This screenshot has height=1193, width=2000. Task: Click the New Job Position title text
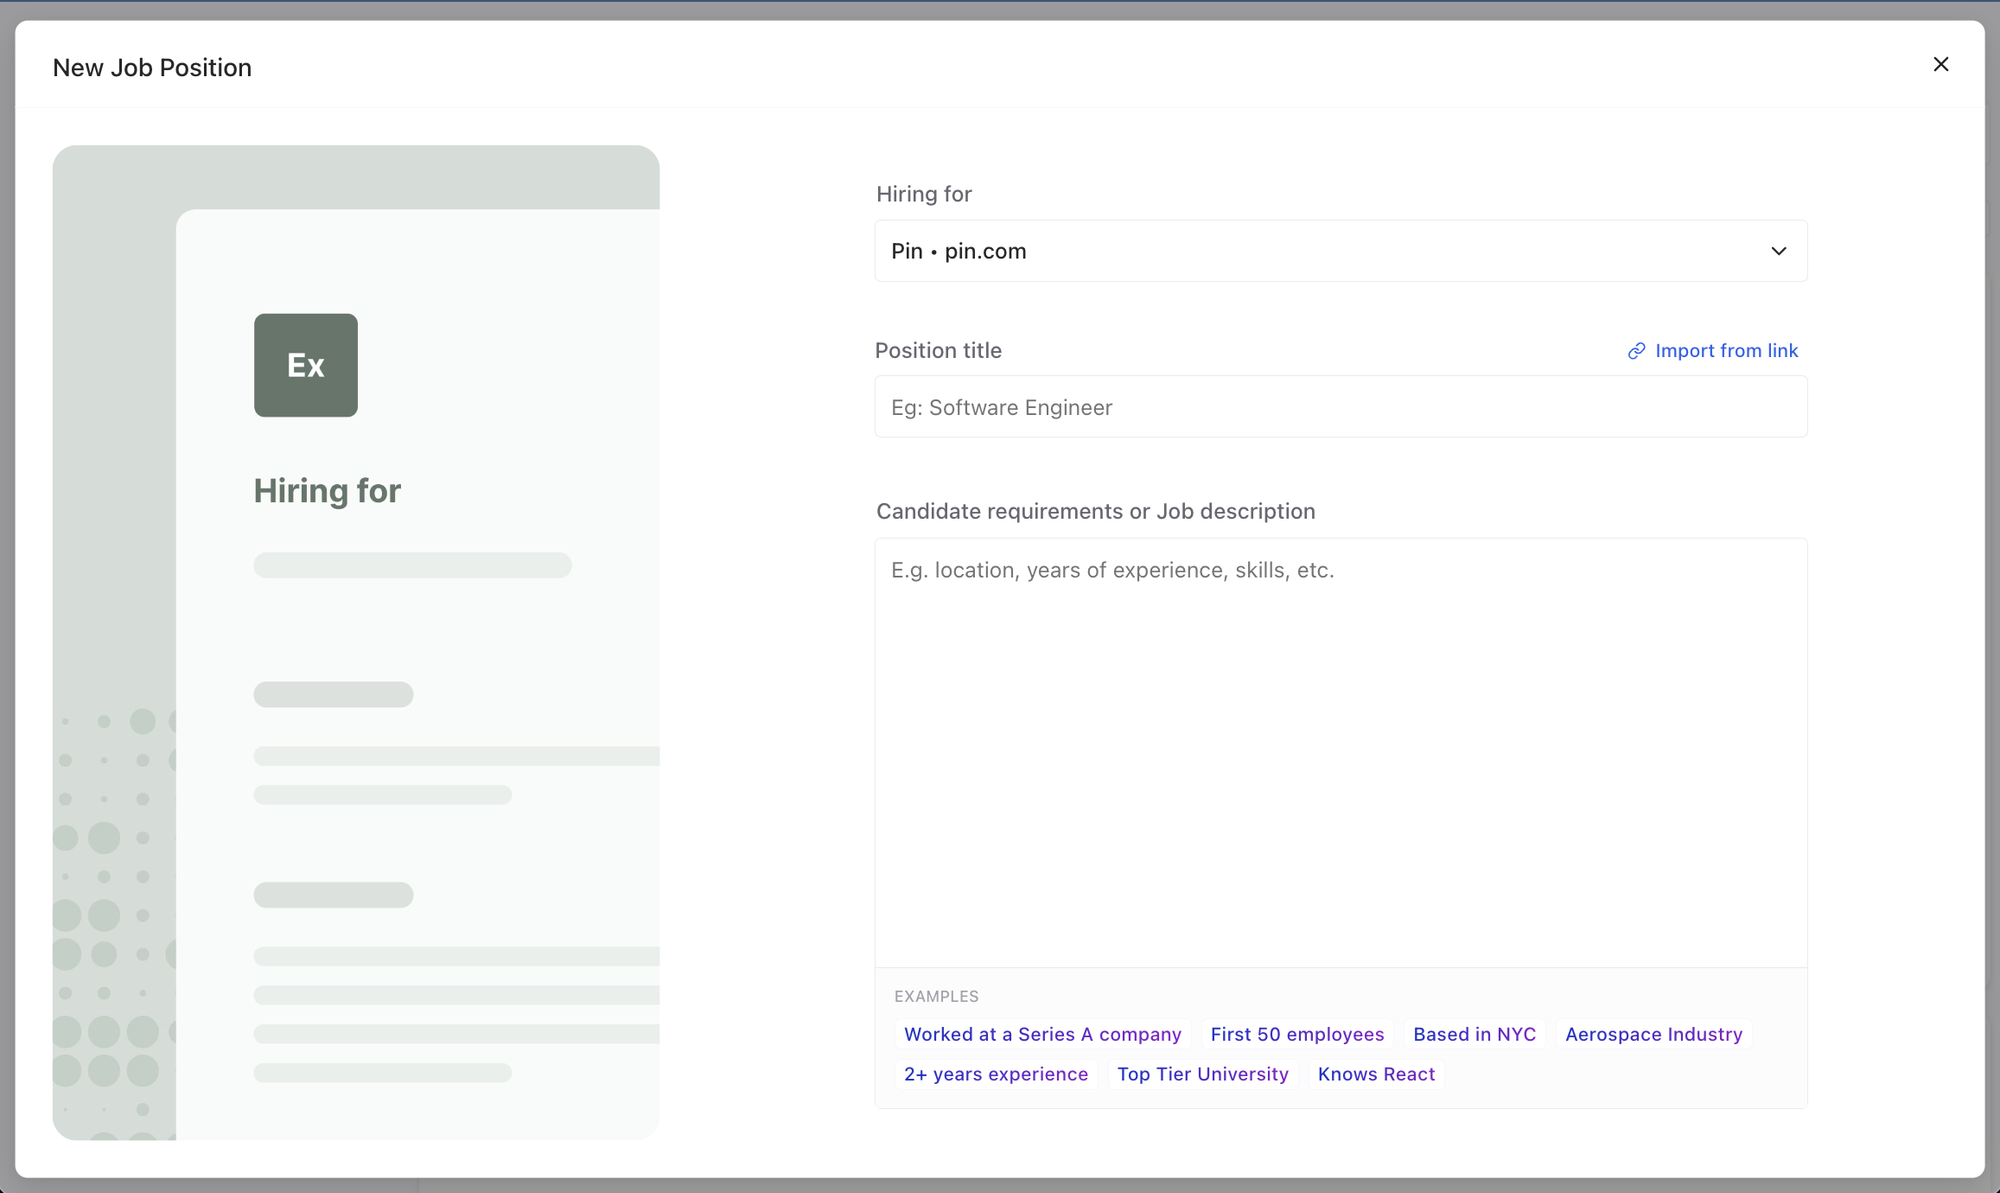[x=152, y=68]
